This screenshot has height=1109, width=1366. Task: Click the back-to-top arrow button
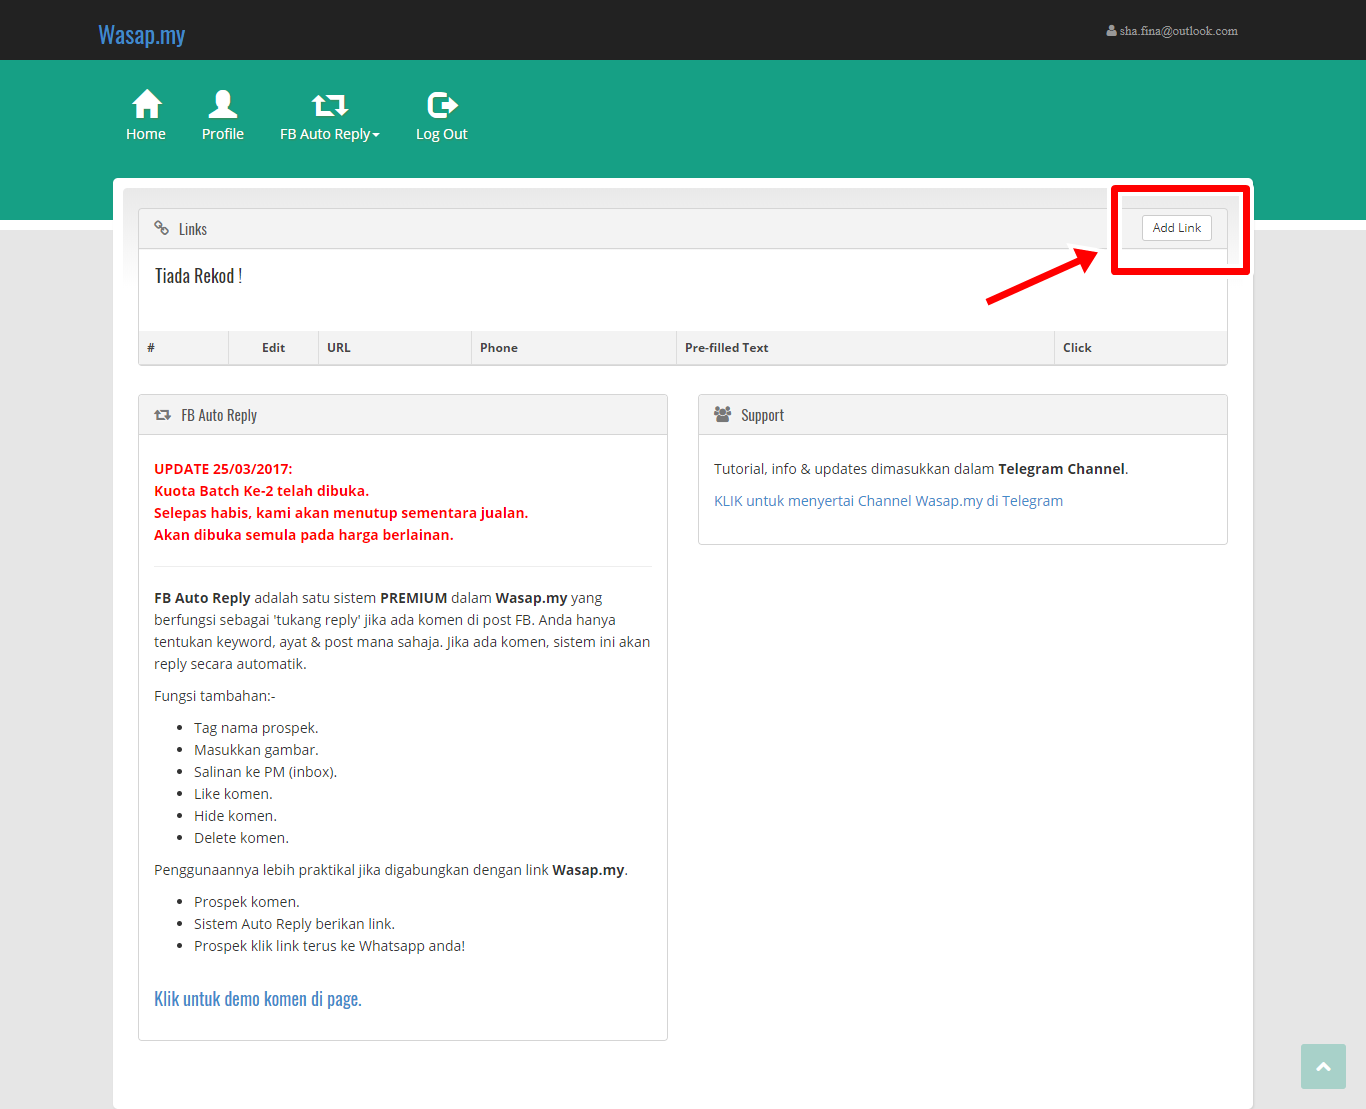pyautogui.click(x=1323, y=1067)
